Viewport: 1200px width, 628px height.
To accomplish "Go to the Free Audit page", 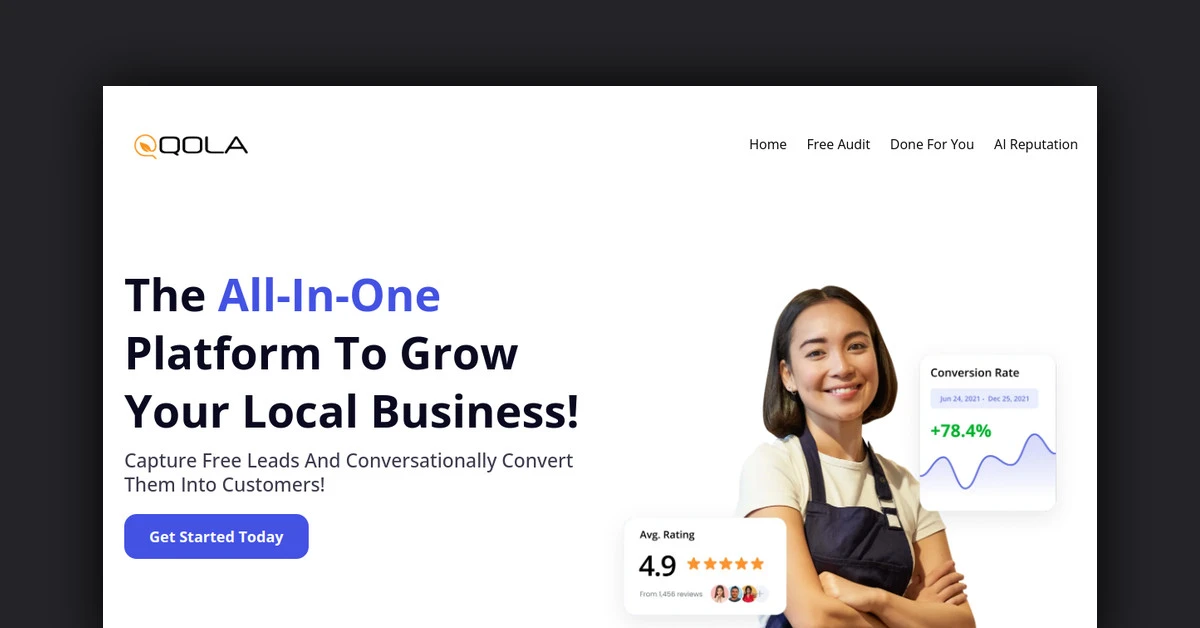I will coord(838,144).
